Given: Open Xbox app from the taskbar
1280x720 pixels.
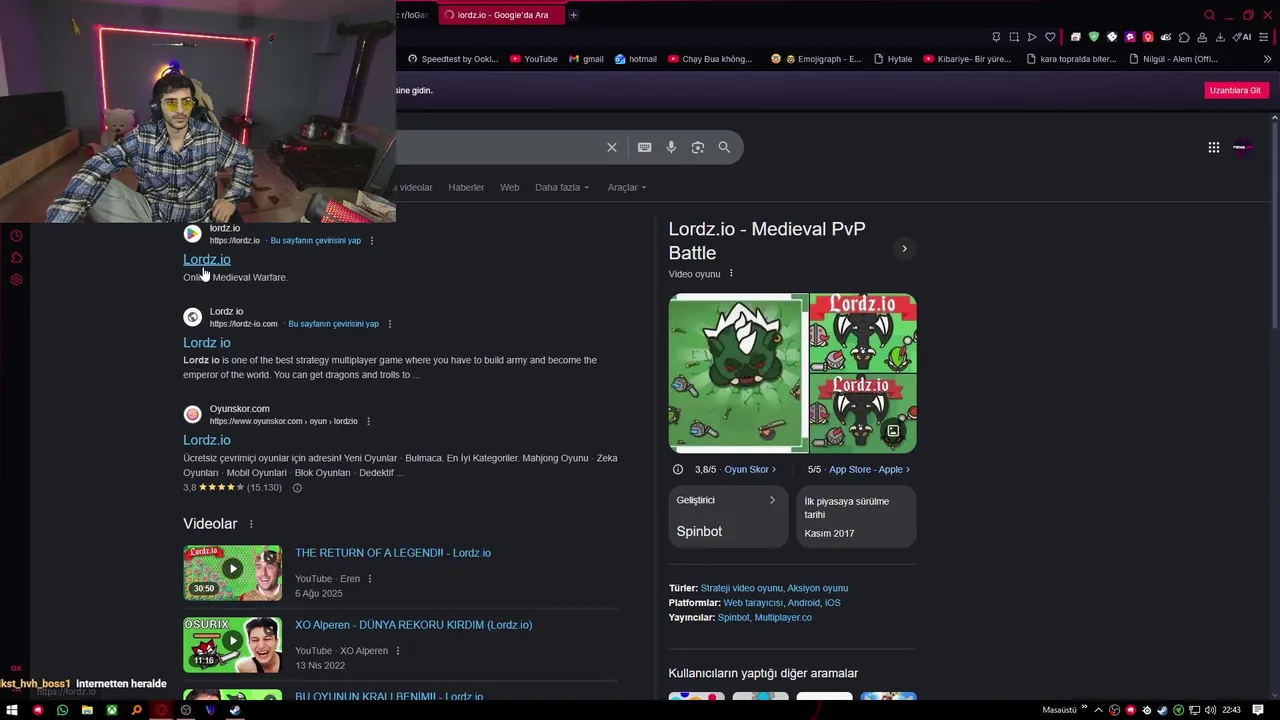Looking at the screenshot, I should click(112, 710).
